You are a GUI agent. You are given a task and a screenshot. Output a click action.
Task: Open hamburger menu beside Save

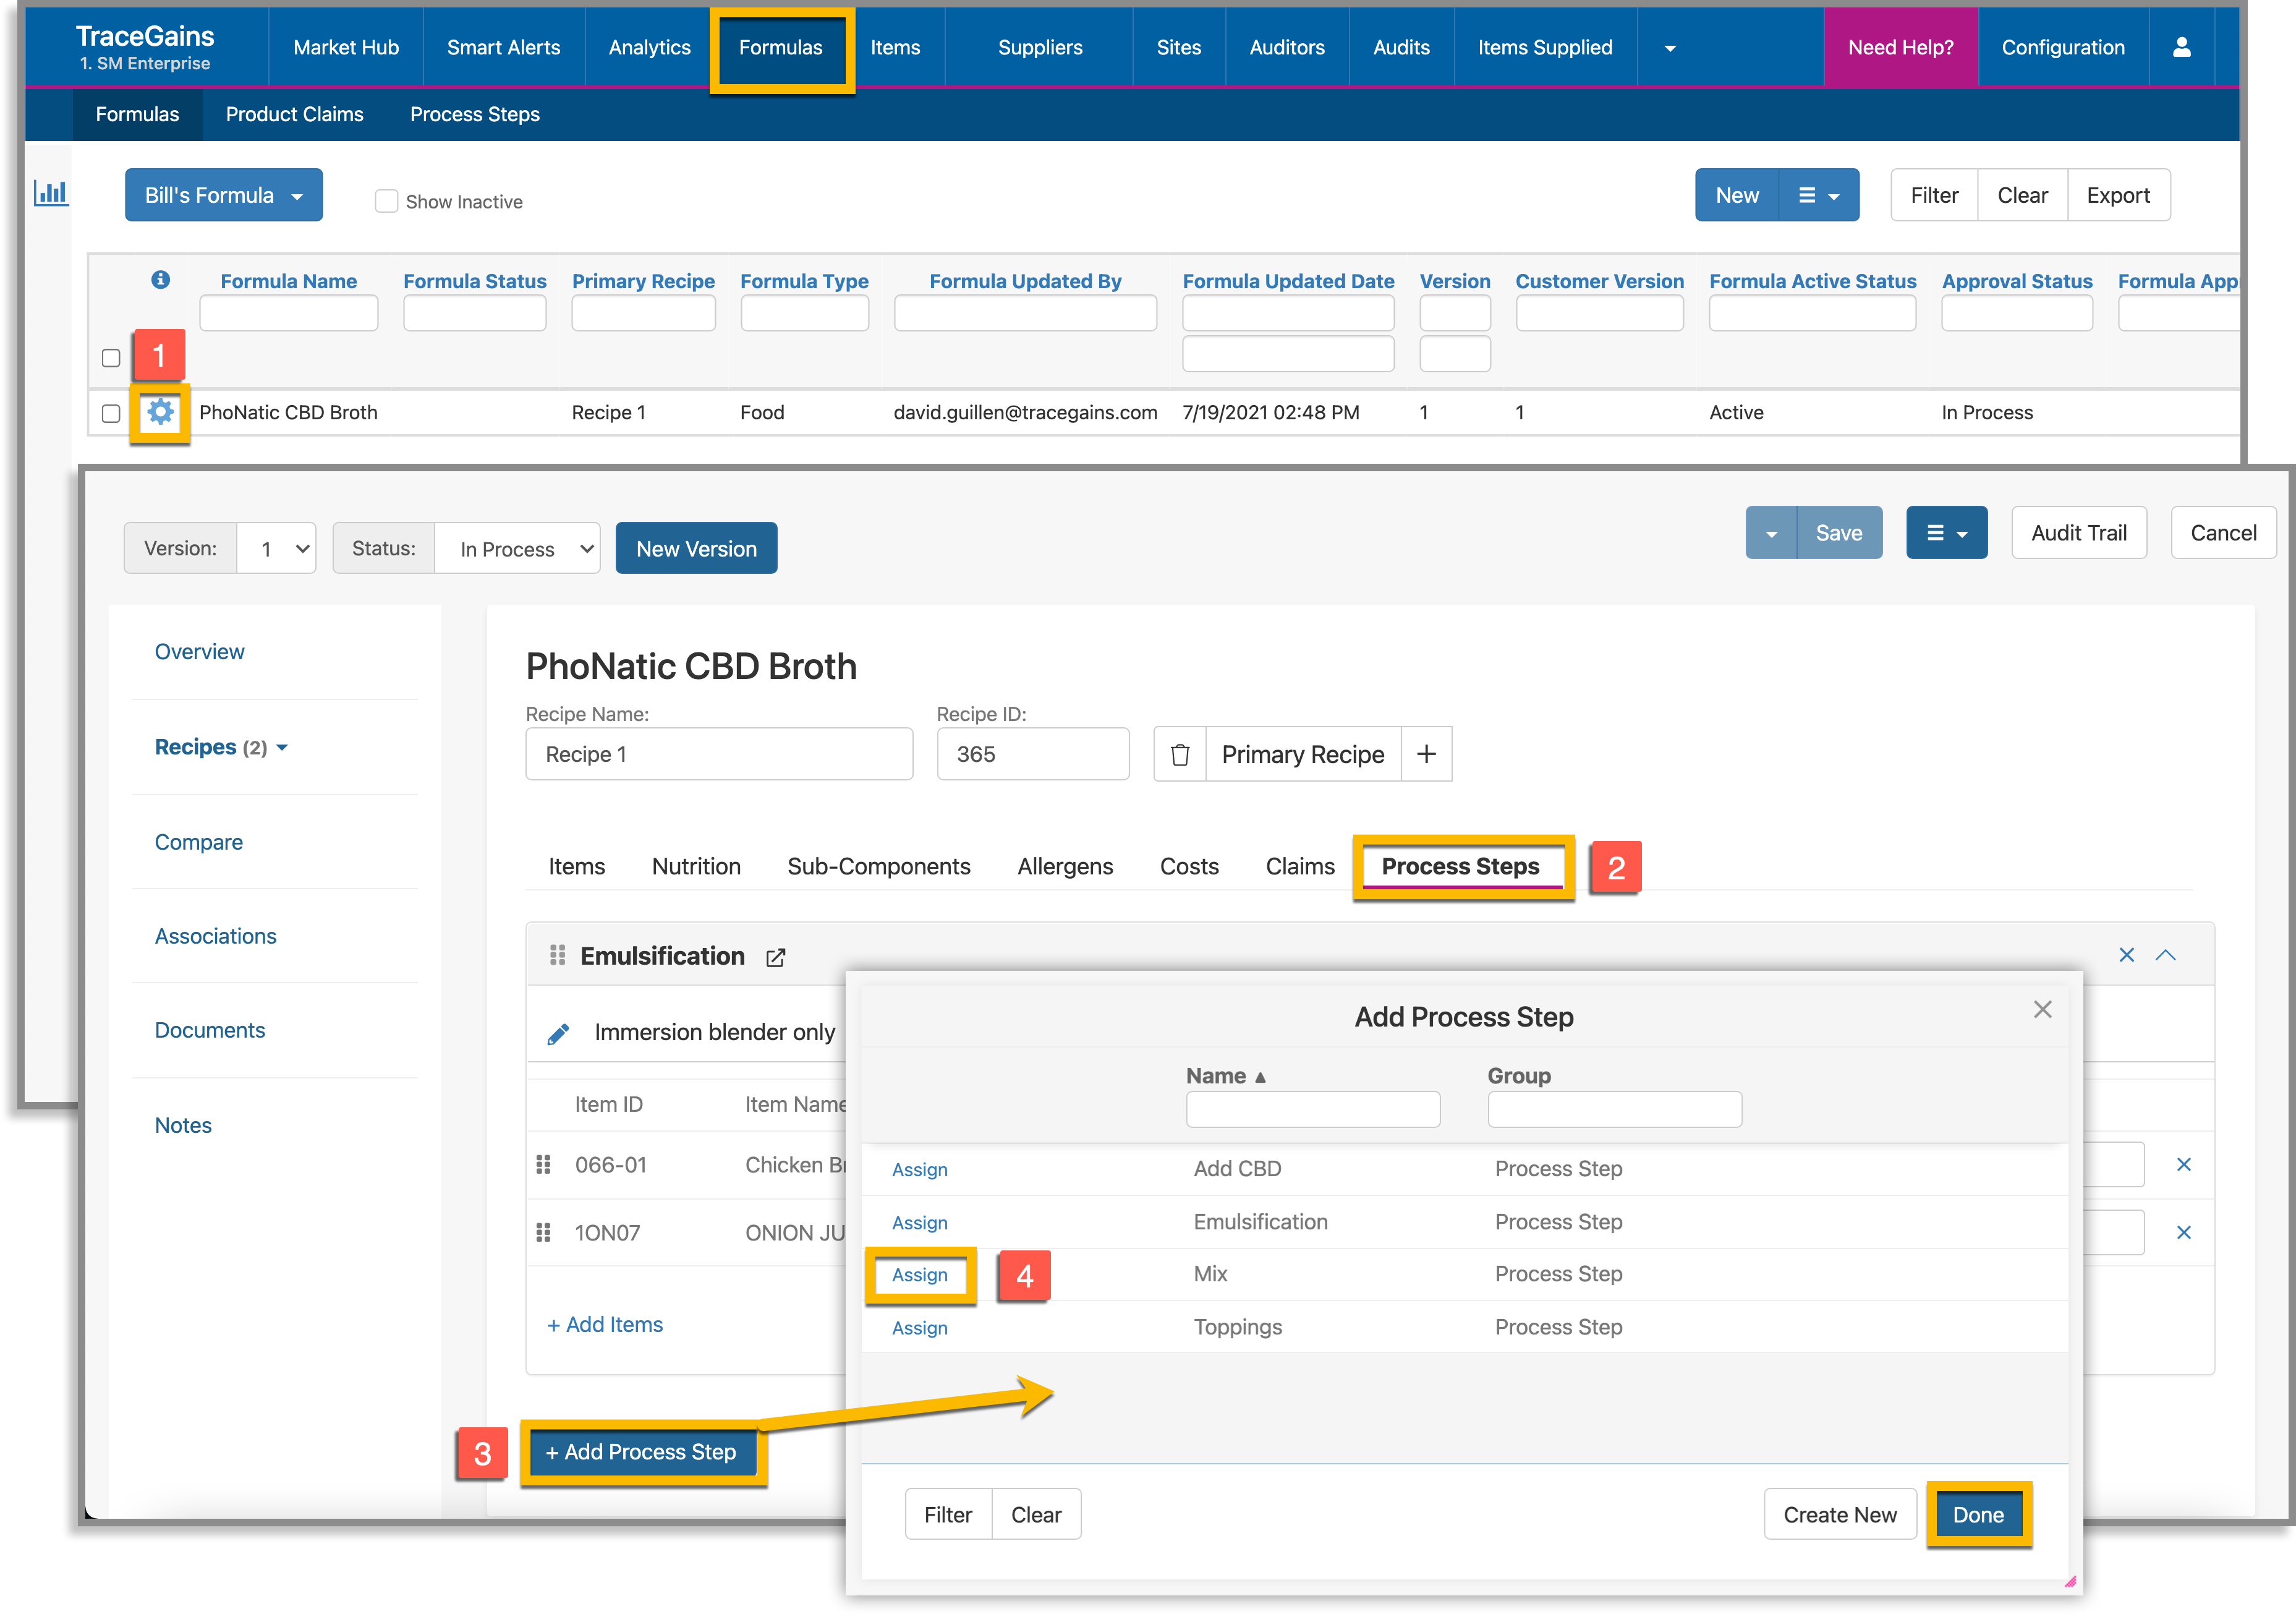click(x=1946, y=533)
